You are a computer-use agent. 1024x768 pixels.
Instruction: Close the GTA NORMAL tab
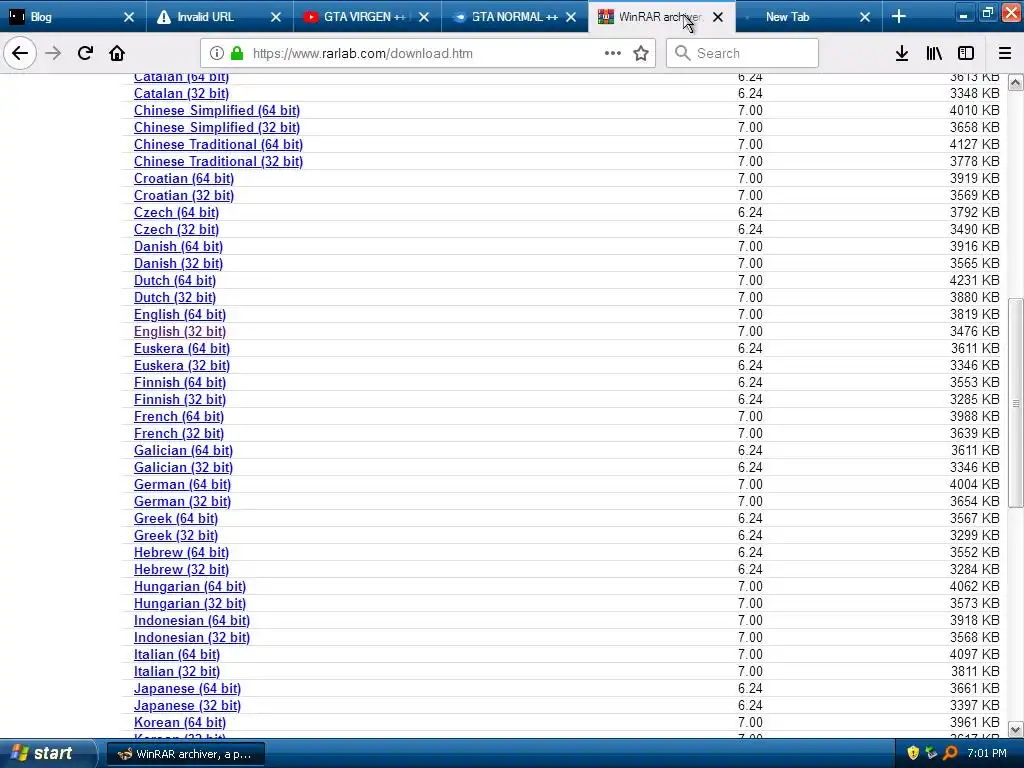[571, 17]
